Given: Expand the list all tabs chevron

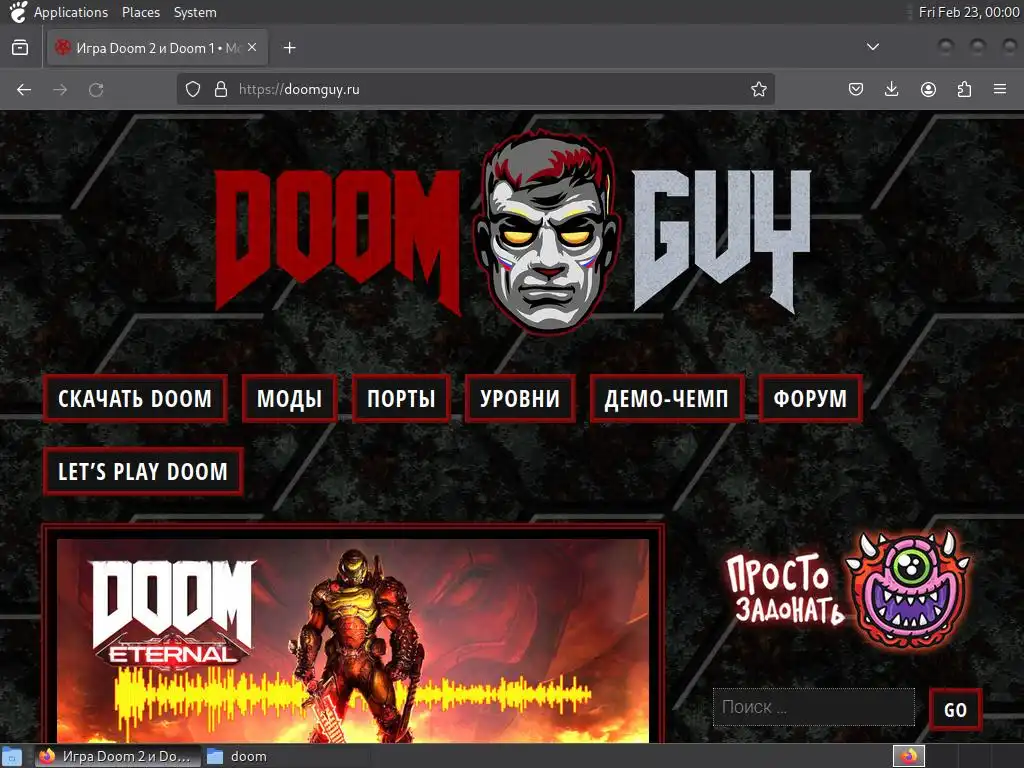Looking at the screenshot, I should tap(872, 47).
